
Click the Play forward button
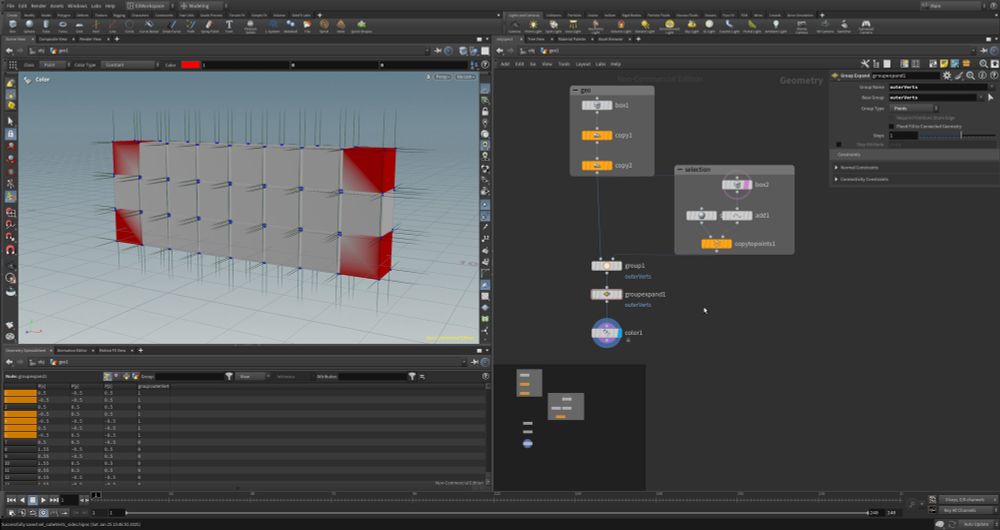pos(43,500)
